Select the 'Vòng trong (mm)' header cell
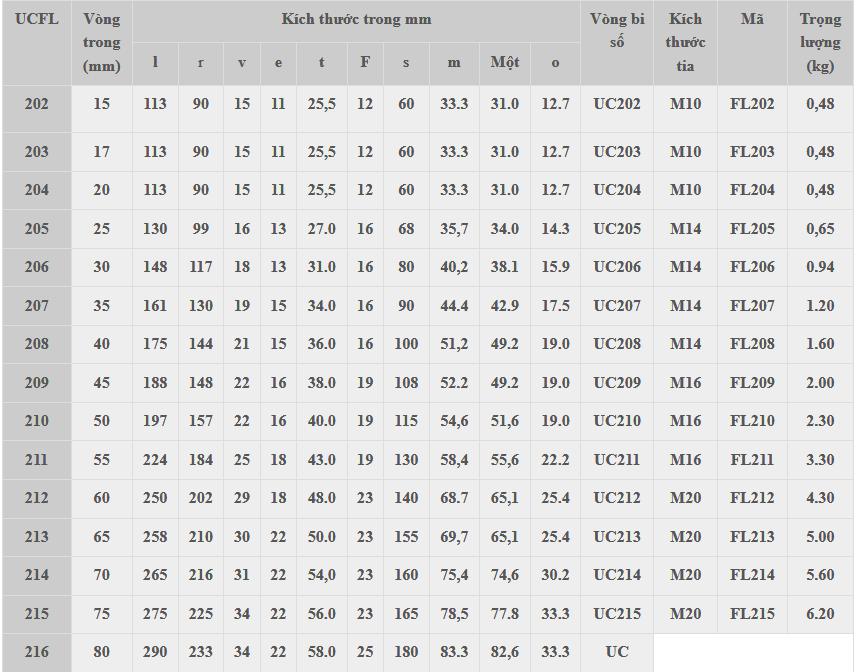This screenshot has width=859, height=672. pos(101,43)
